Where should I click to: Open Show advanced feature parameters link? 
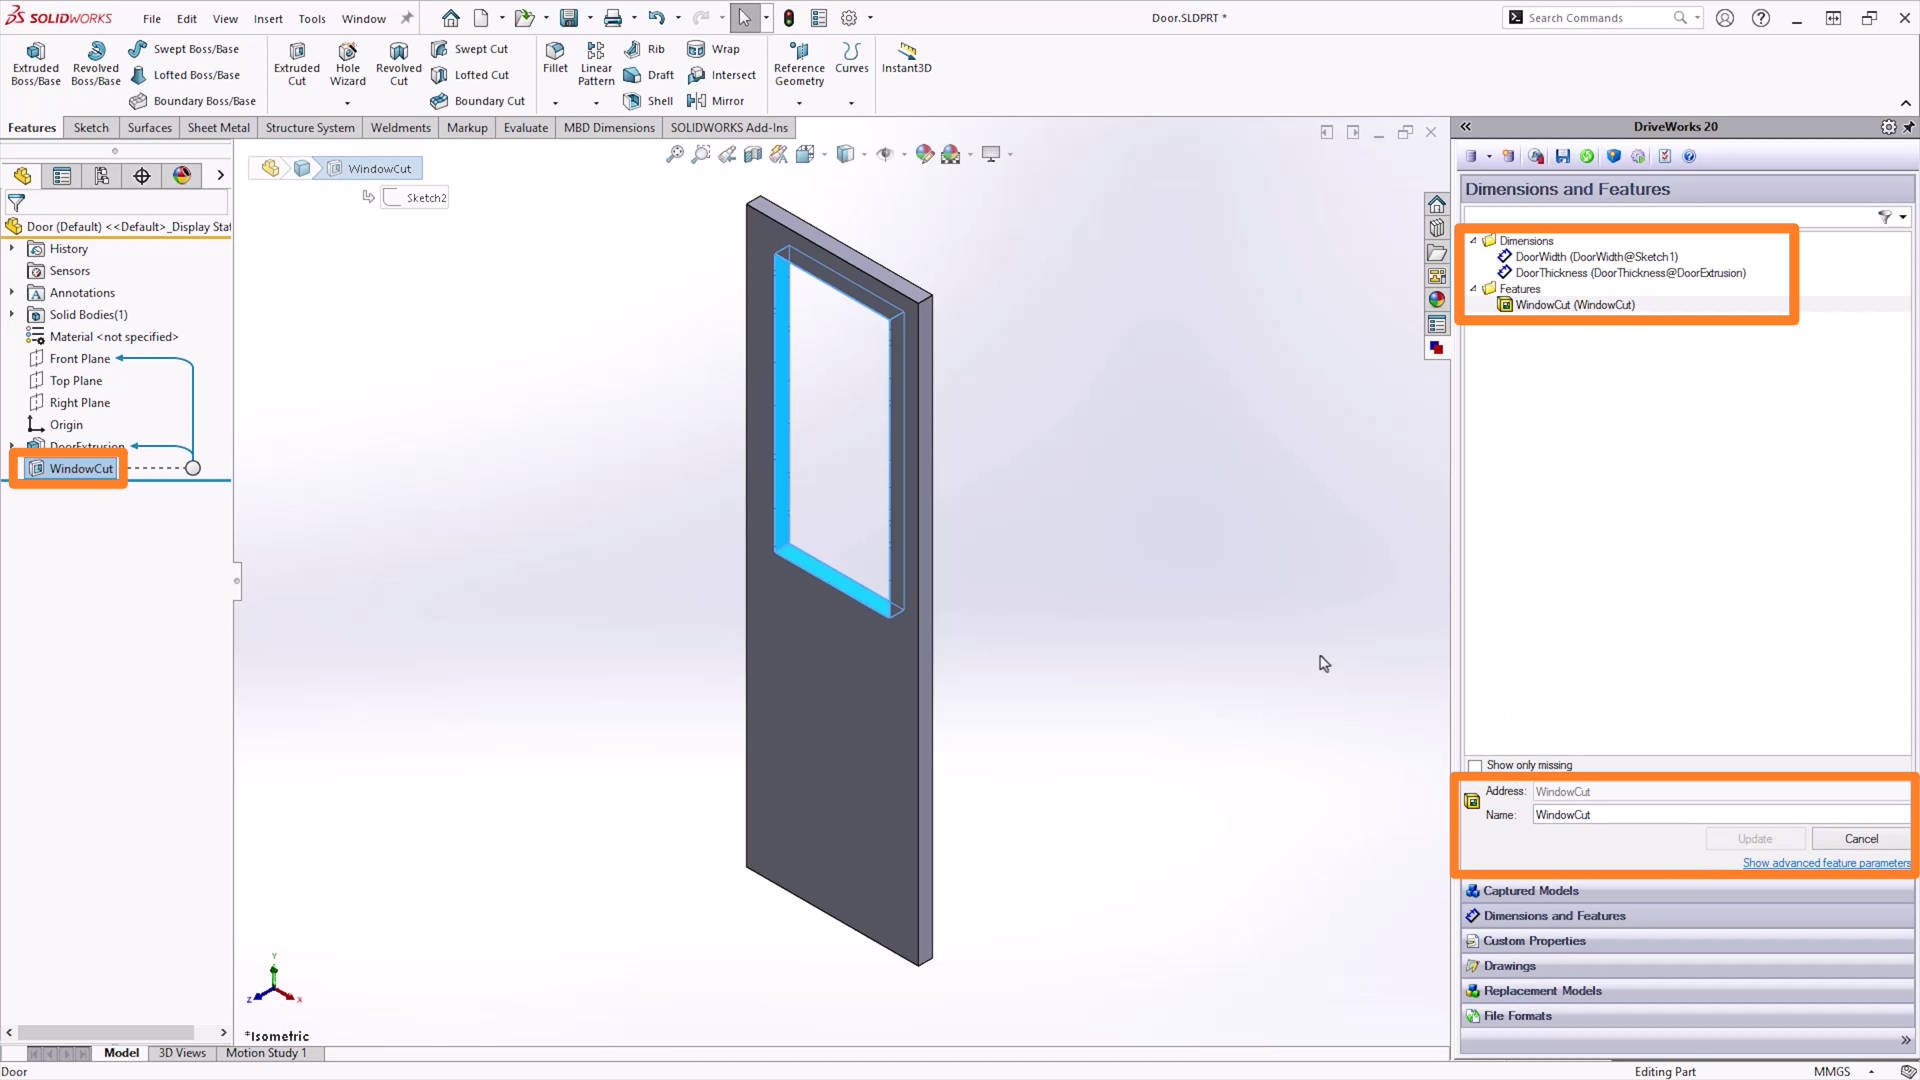point(1826,863)
